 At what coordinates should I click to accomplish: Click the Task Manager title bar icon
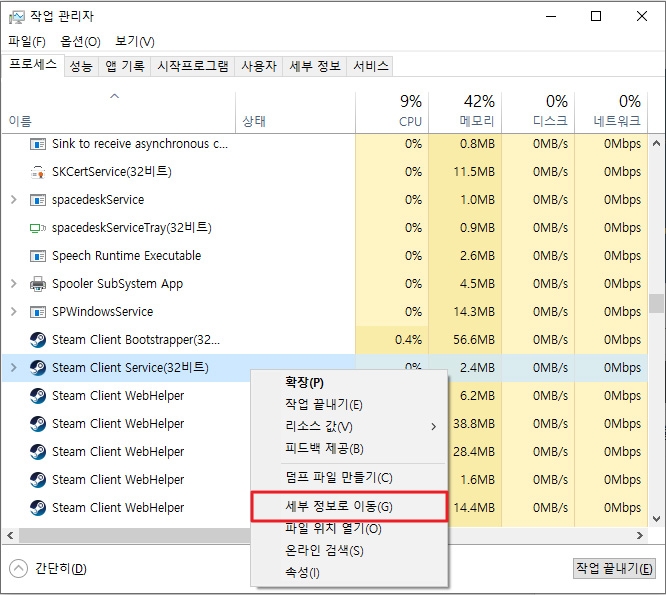(x=17, y=17)
